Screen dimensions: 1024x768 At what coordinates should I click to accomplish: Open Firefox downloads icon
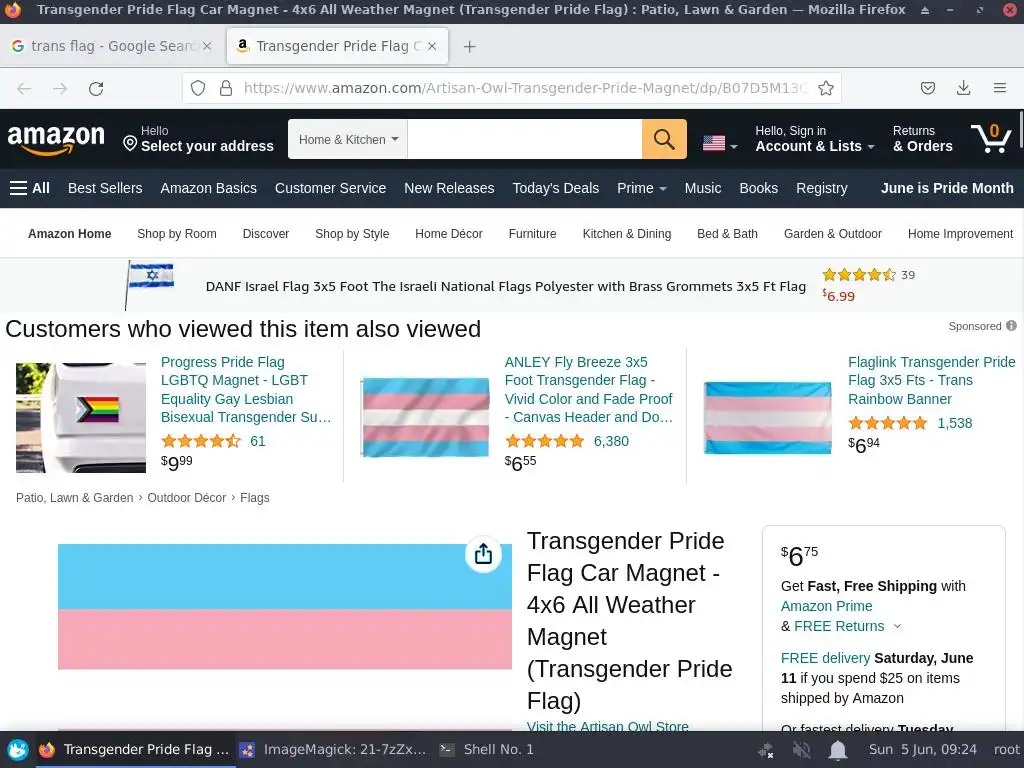point(963,88)
